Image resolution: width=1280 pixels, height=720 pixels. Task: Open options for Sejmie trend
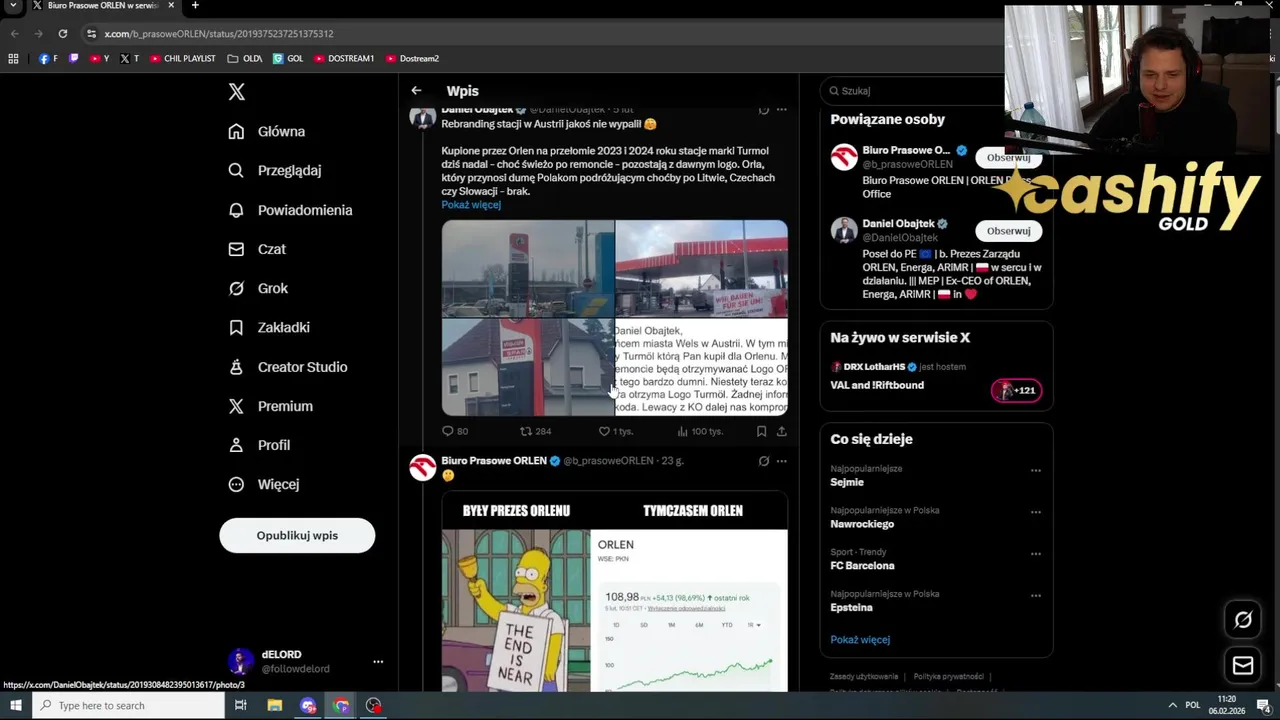click(1036, 470)
